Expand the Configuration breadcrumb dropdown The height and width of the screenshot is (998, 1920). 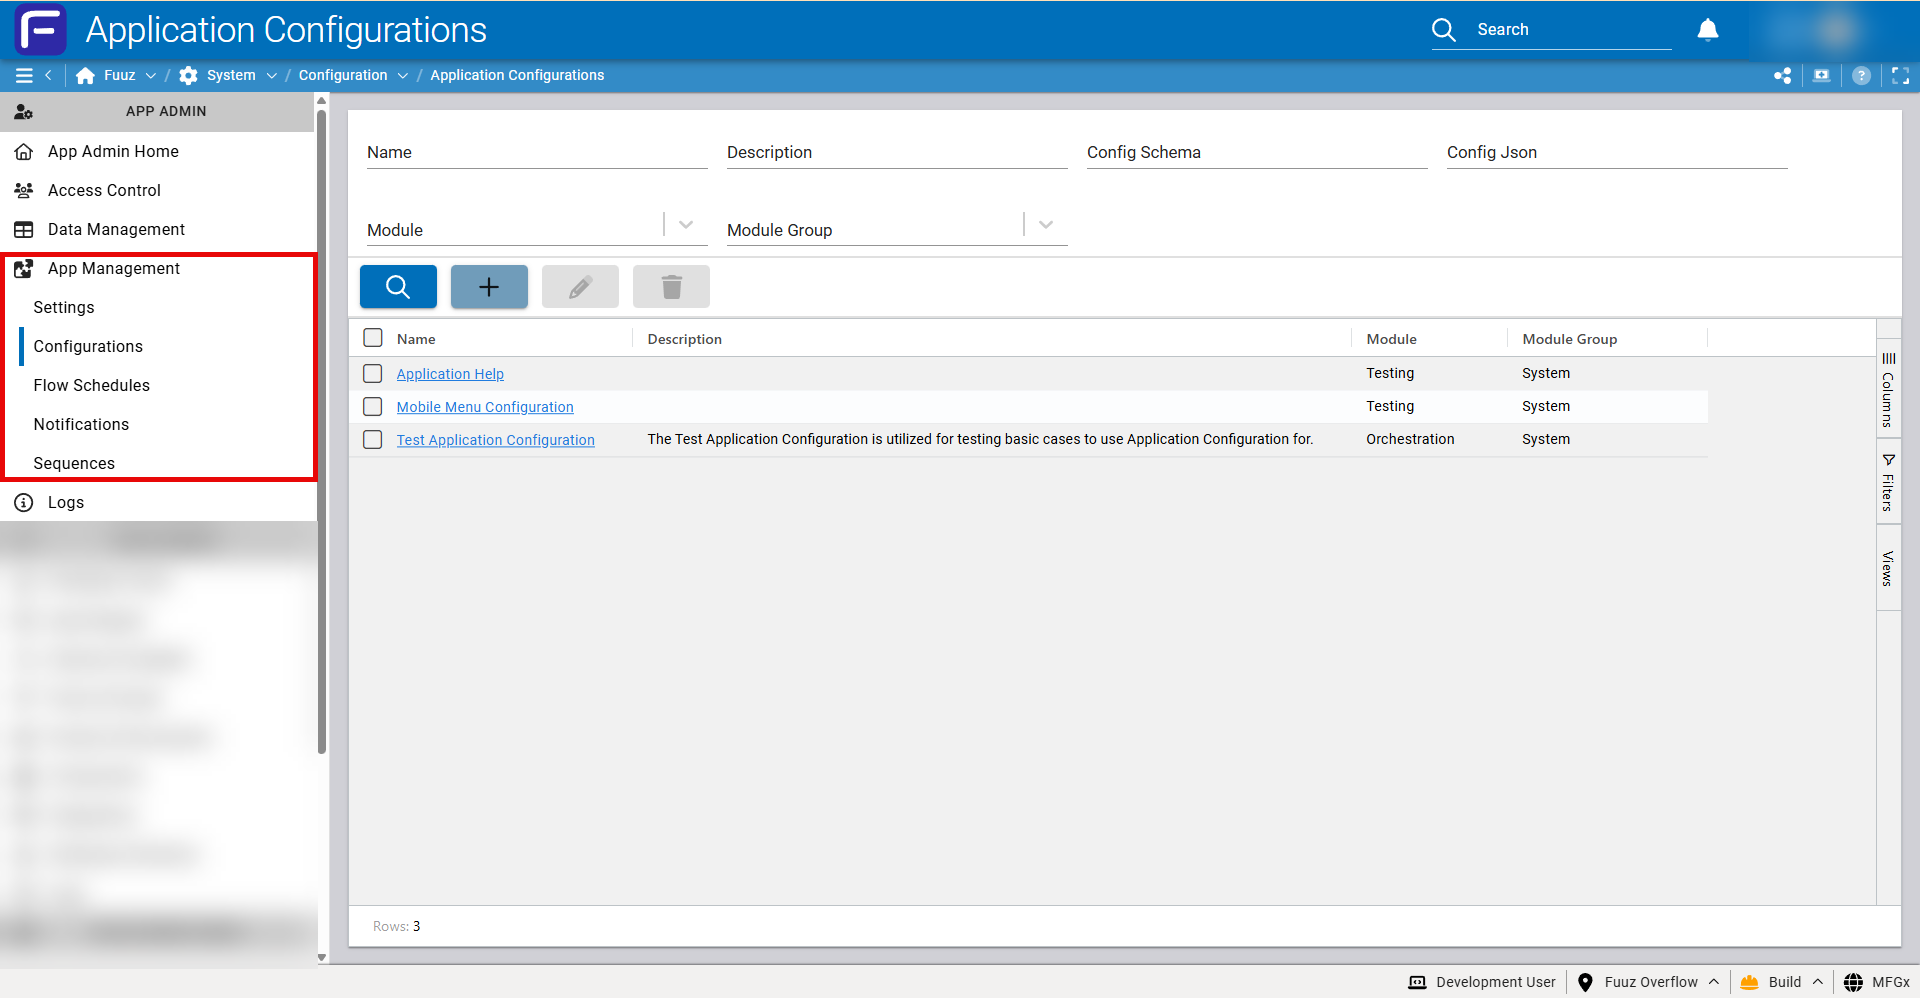[x=402, y=76]
